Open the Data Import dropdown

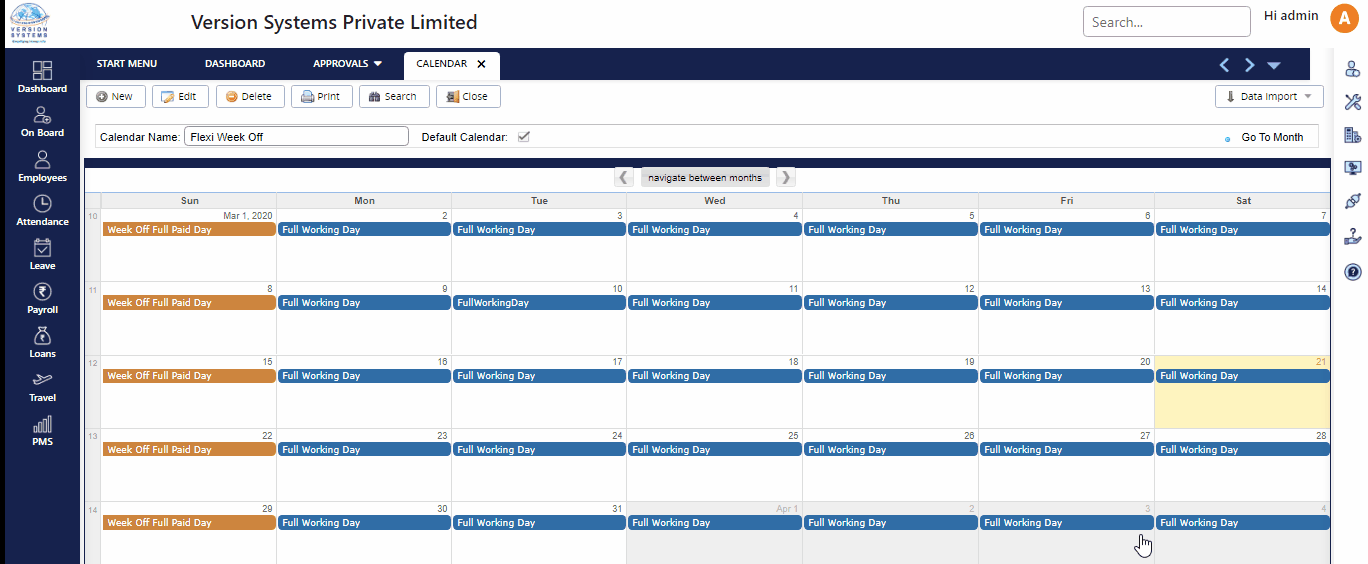tap(1269, 97)
